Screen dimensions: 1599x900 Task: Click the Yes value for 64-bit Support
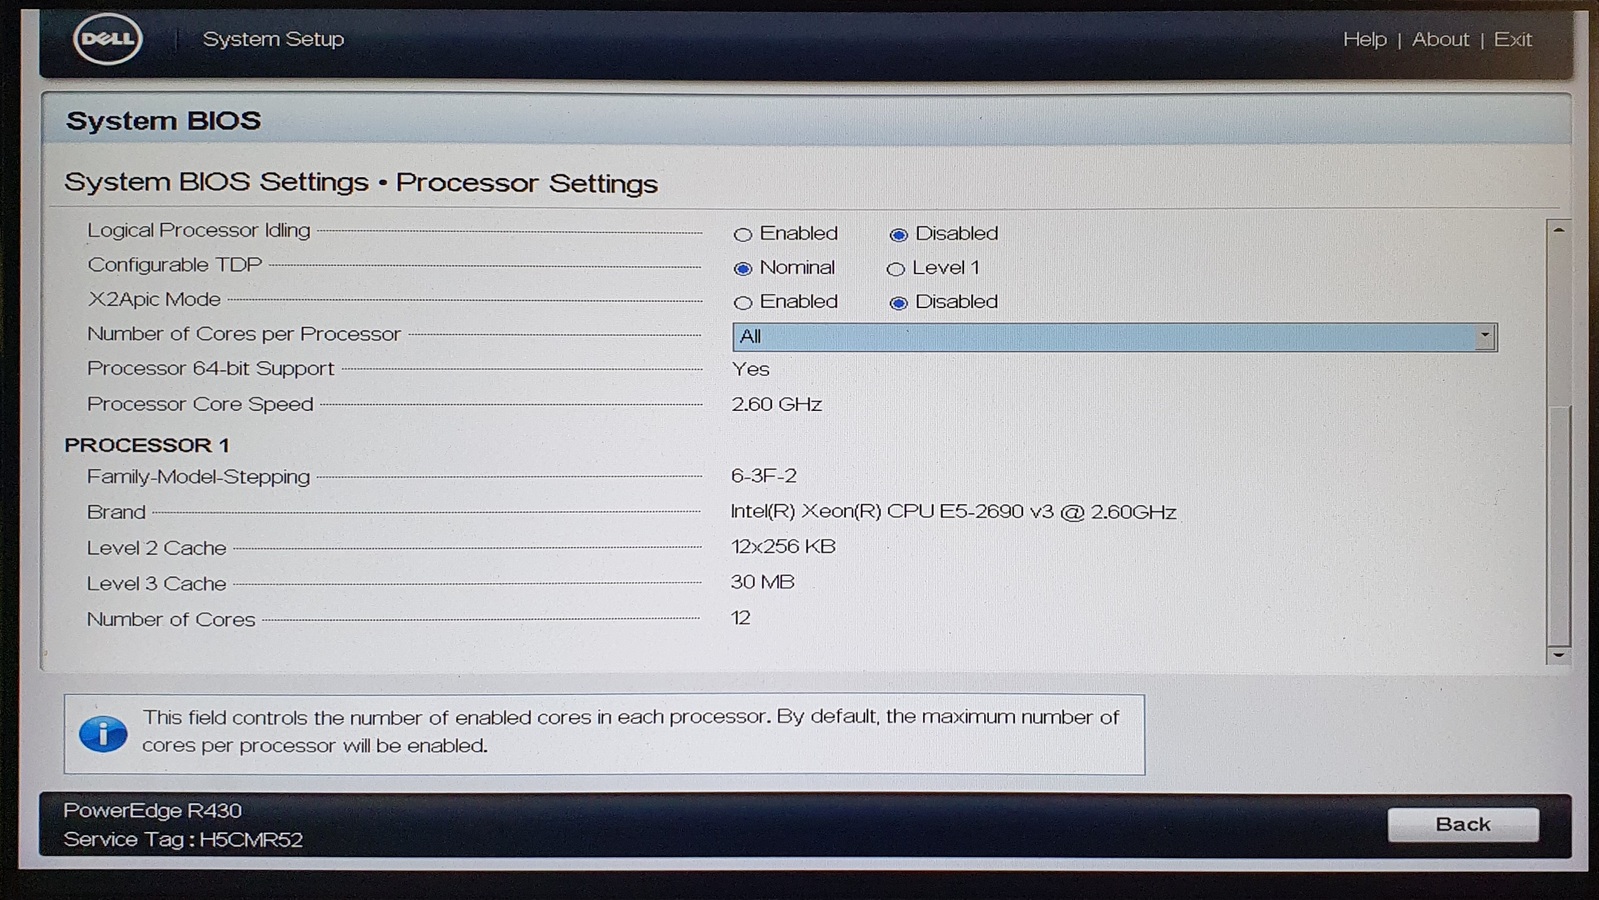pos(750,369)
